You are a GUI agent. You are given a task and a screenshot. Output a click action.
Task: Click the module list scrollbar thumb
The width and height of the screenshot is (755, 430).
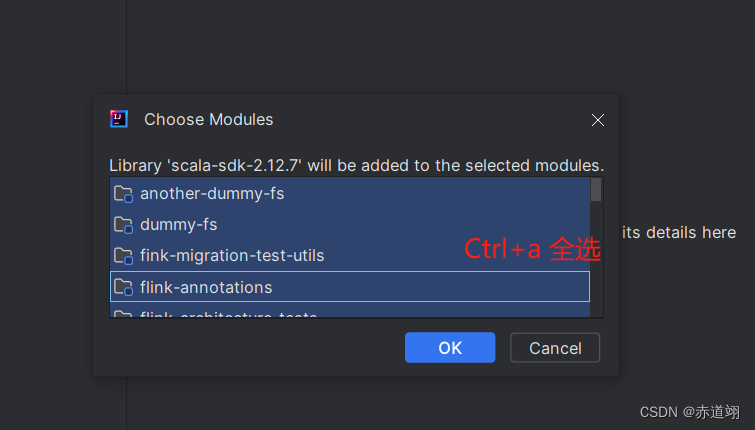596,189
